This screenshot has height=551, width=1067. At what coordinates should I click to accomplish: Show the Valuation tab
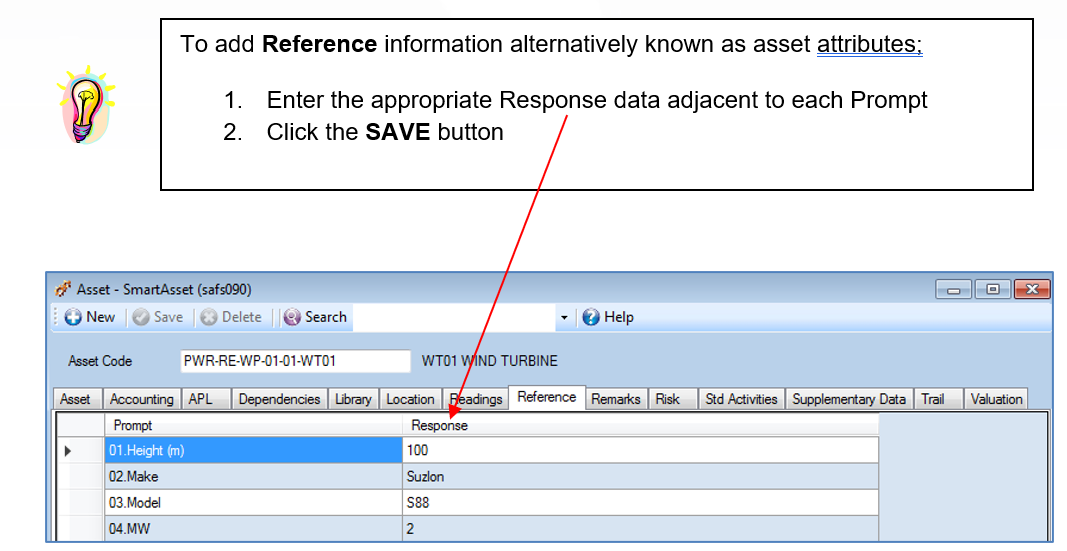[x=996, y=399]
